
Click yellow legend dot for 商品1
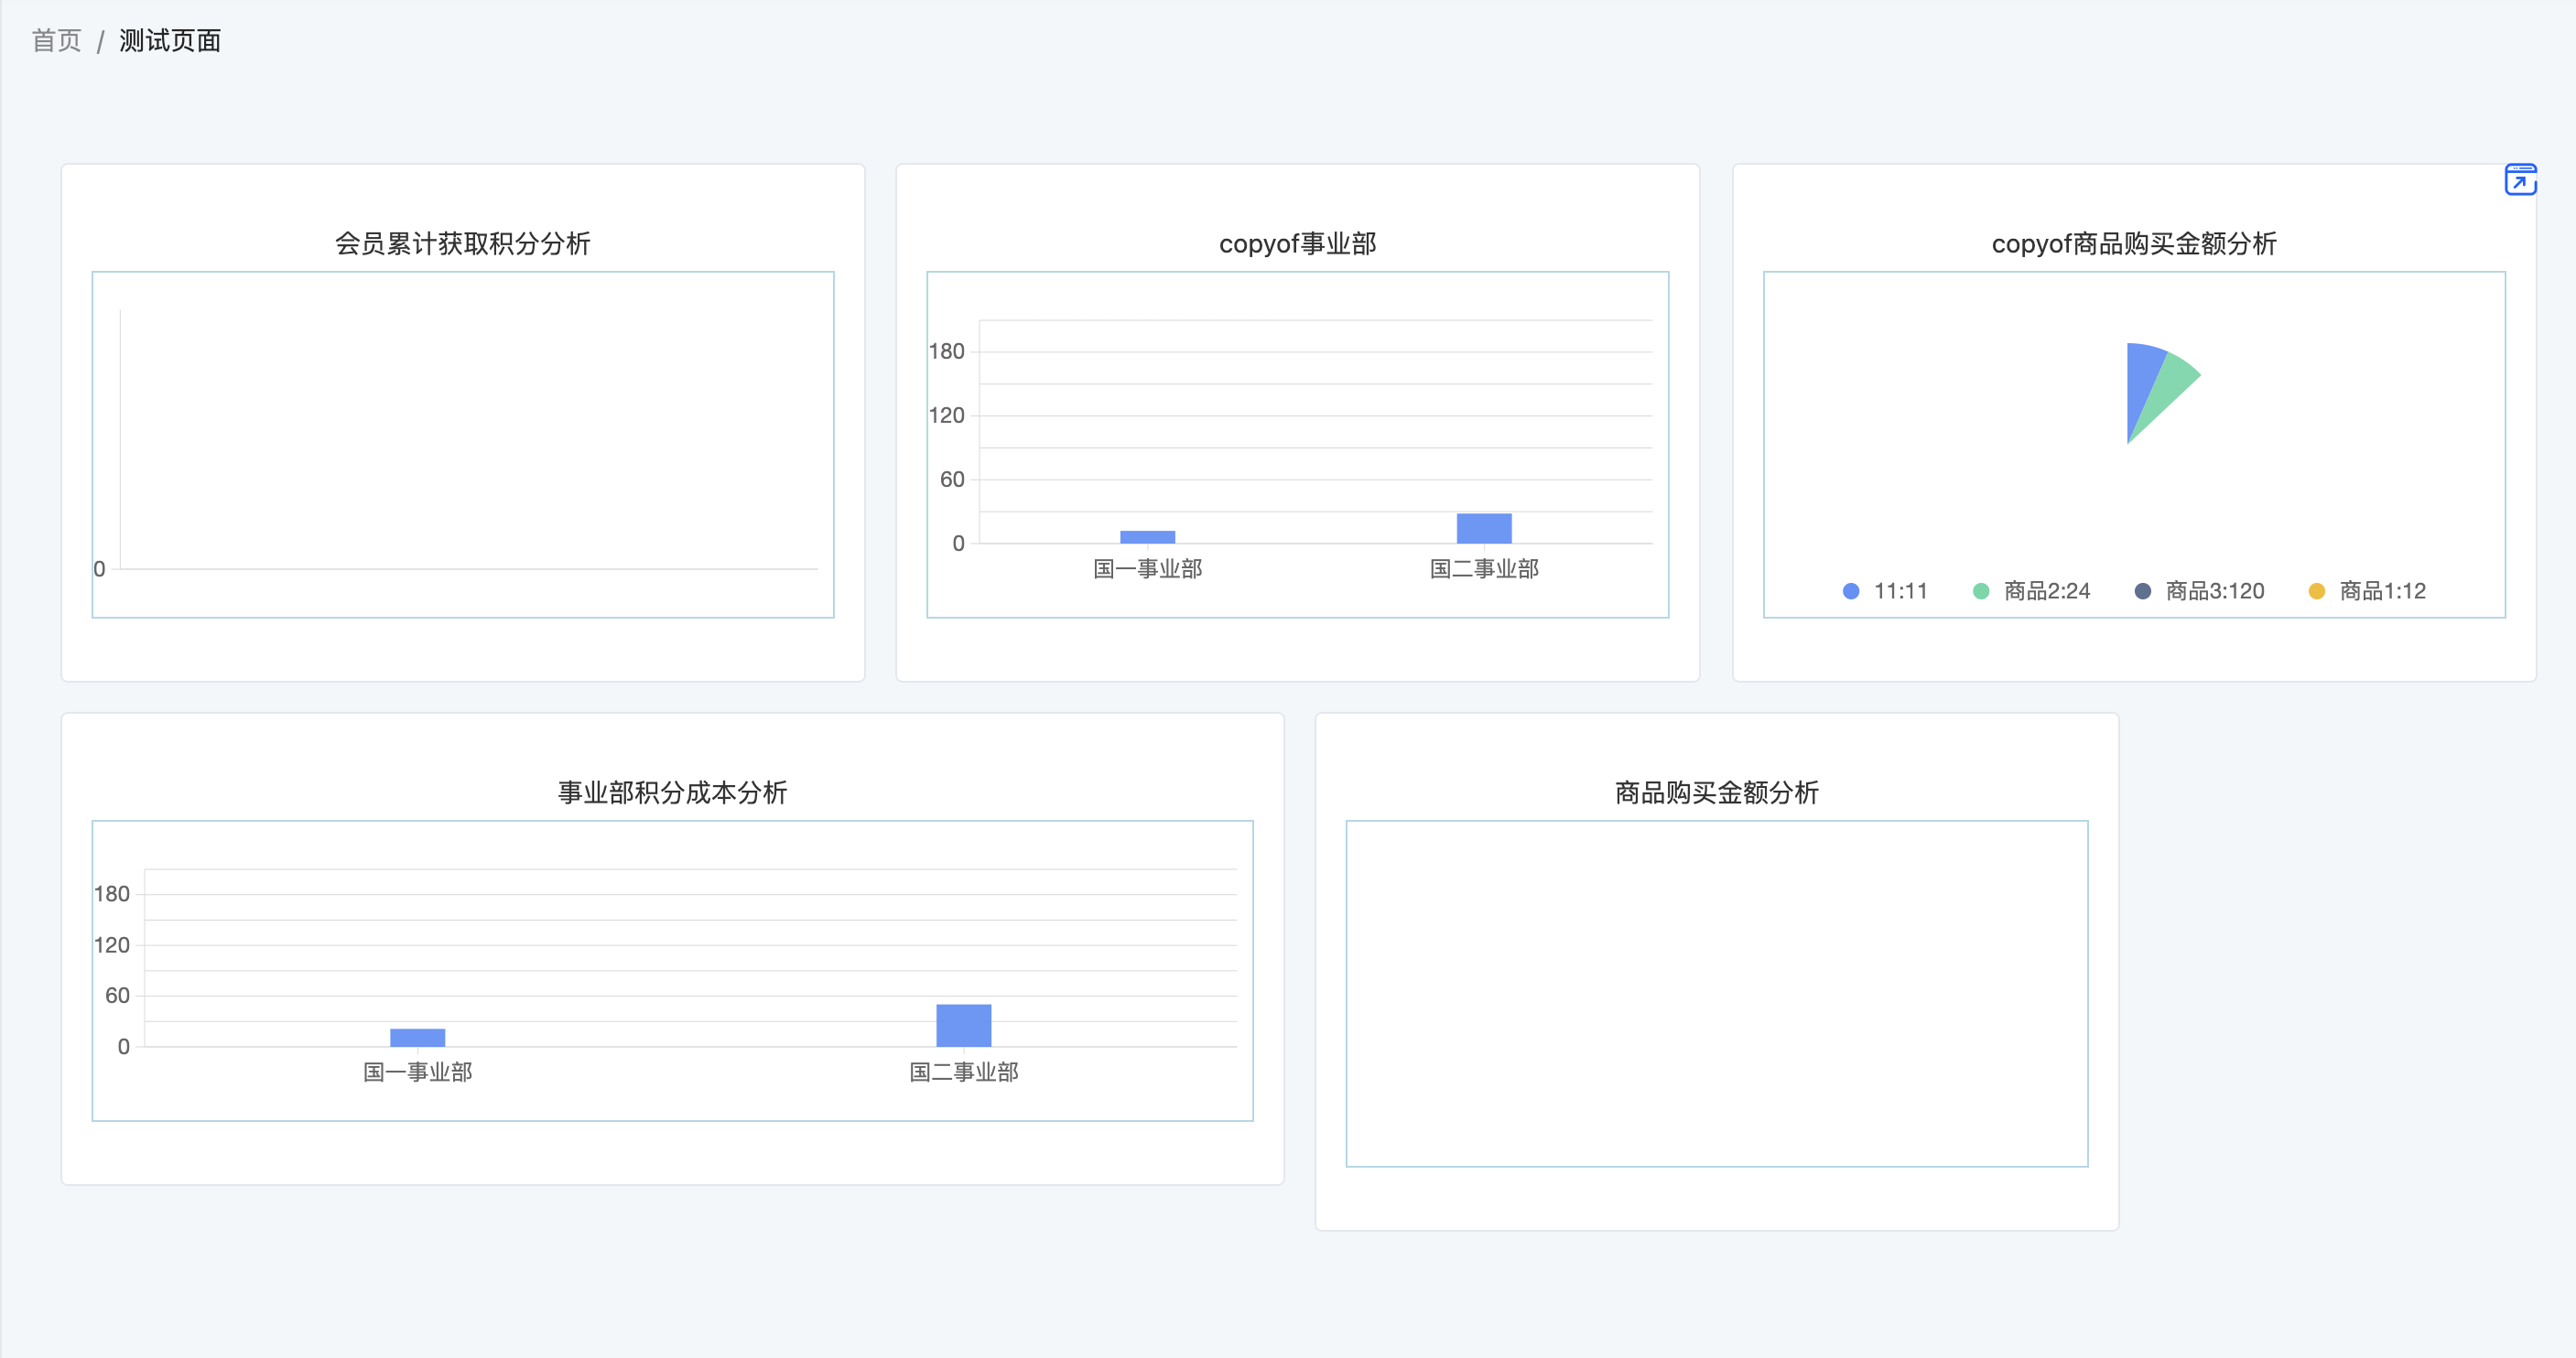click(x=2316, y=591)
